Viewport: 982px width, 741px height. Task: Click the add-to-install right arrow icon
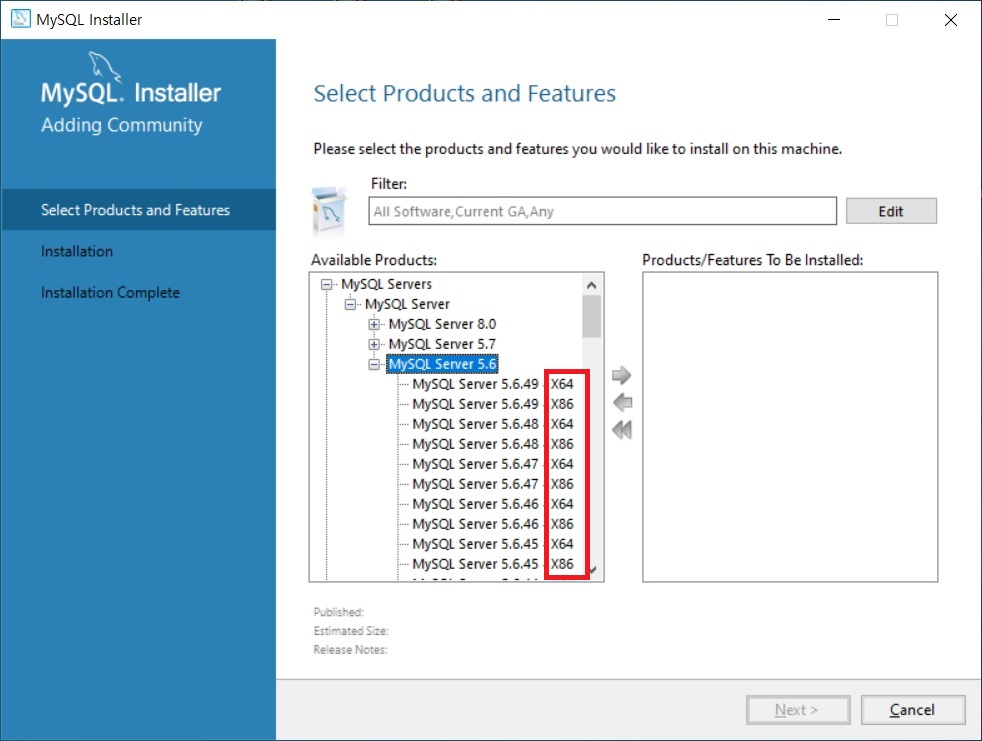tap(621, 375)
